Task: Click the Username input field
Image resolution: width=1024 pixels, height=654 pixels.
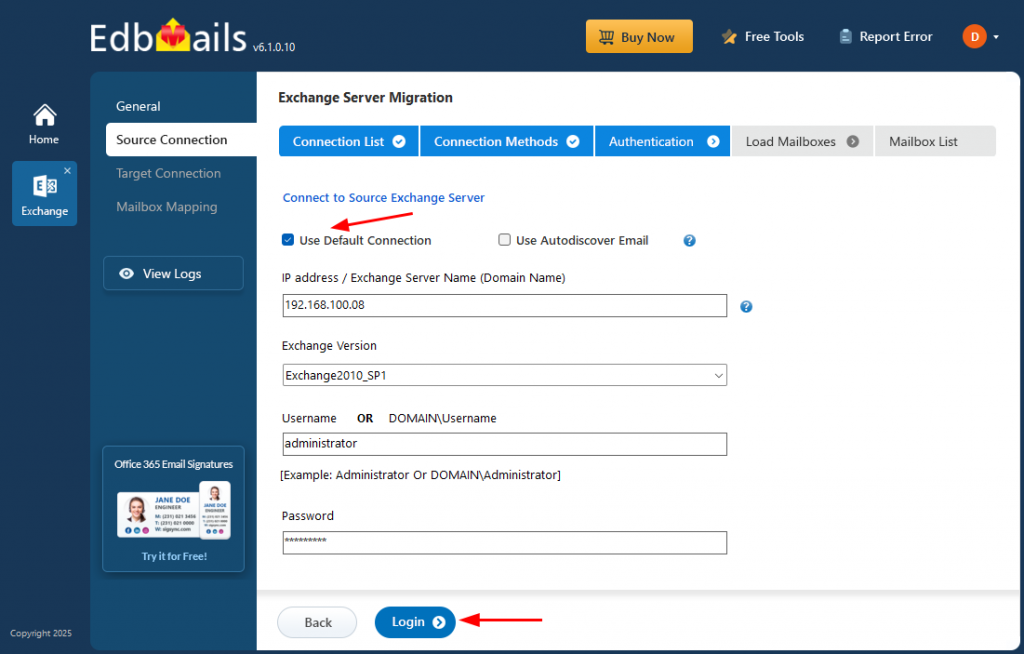Action: pyautogui.click(x=504, y=444)
